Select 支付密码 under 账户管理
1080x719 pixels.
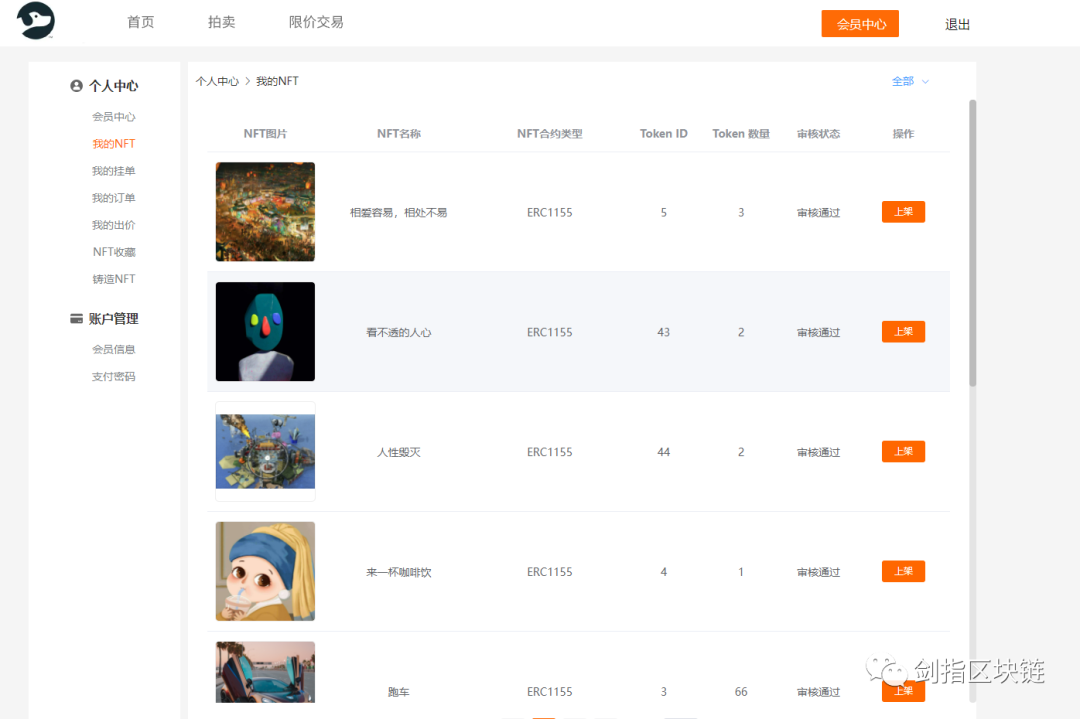114,376
